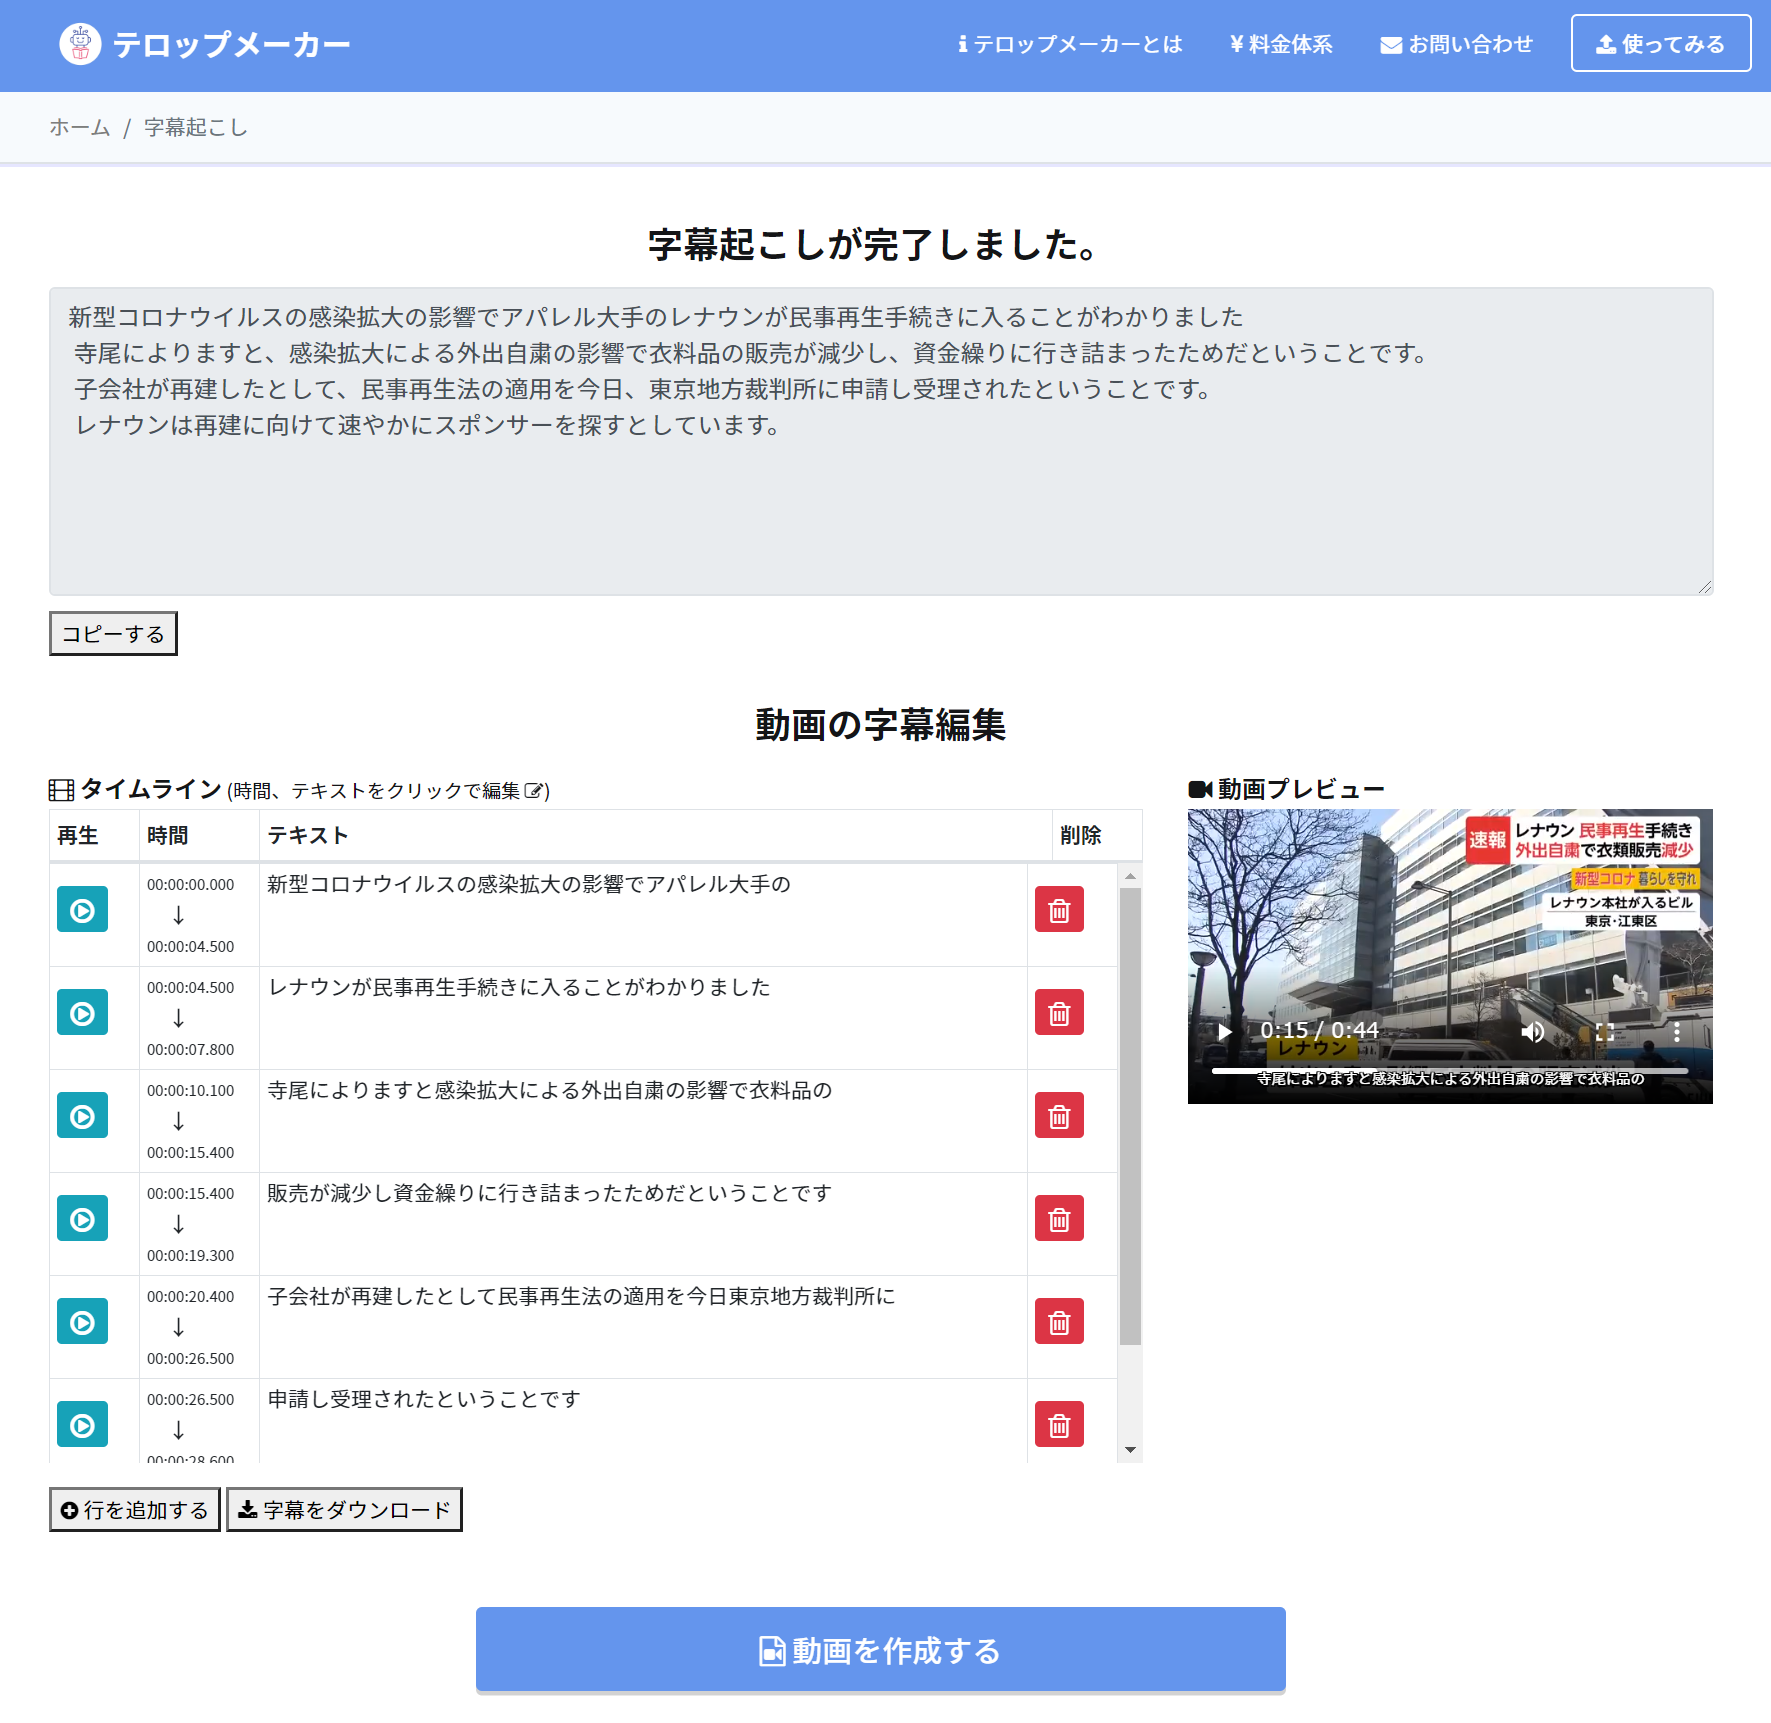Click timeline scrollbar up arrow
Viewport: 1771px width, 1723px height.
pyautogui.click(x=1130, y=876)
